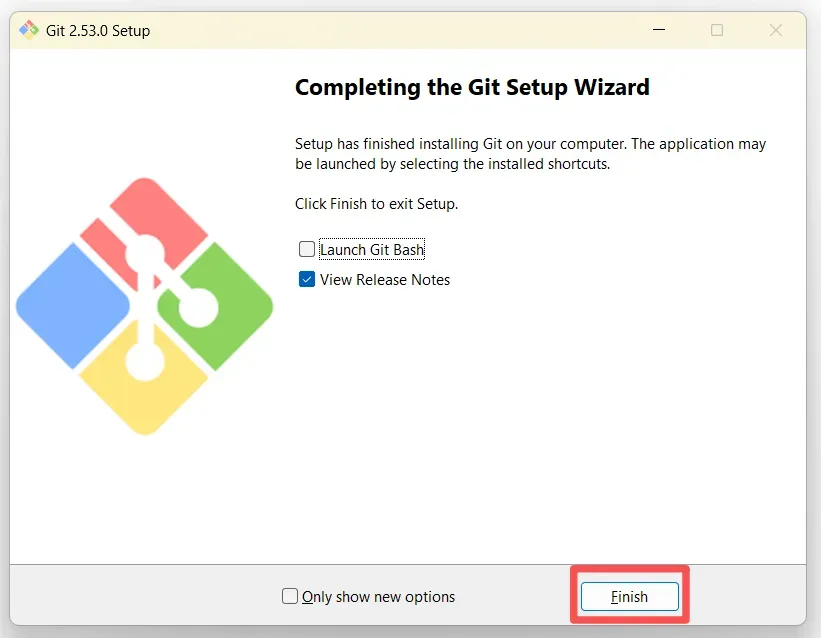Enable the Launch Git Bash checkbox
The height and width of the screenshot is (638, 821).
pos(307,249)
